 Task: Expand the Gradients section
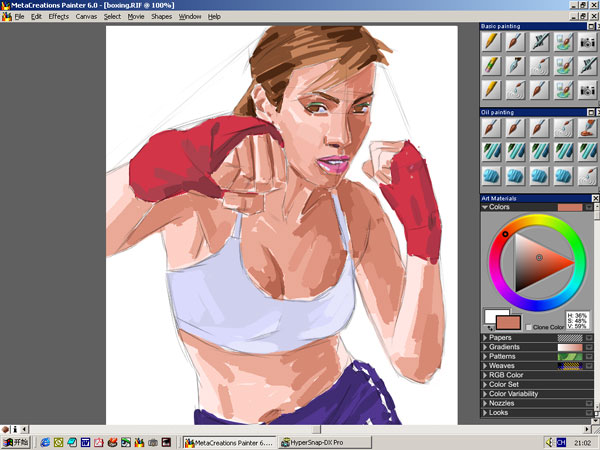485,347
